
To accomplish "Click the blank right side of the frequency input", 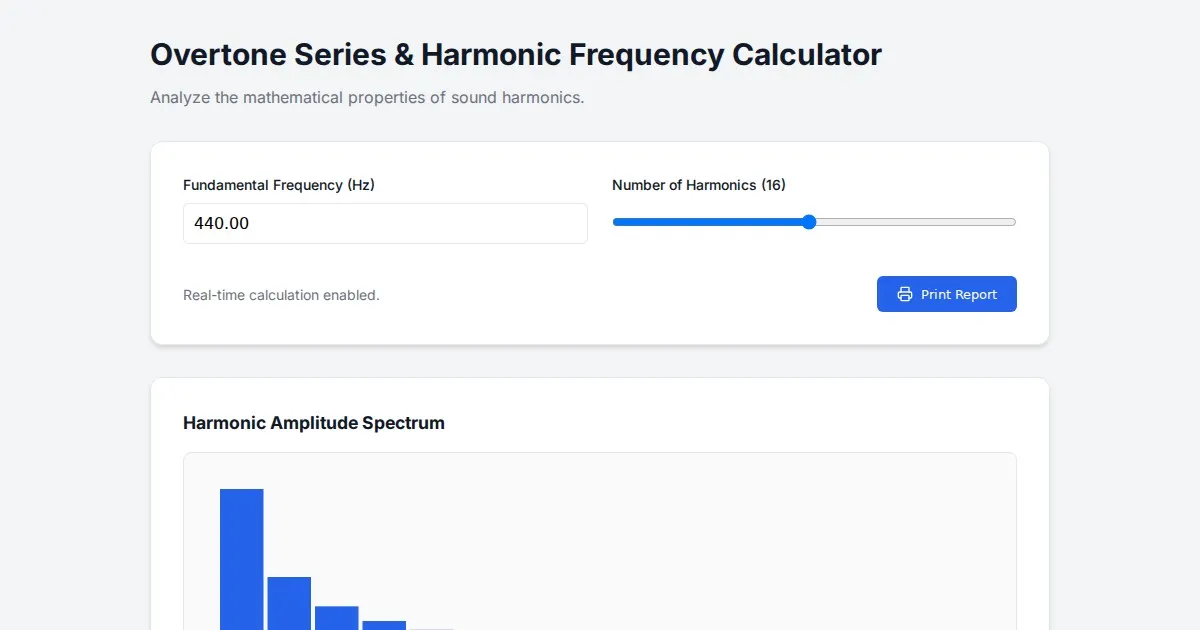I will tap(500, 223).
